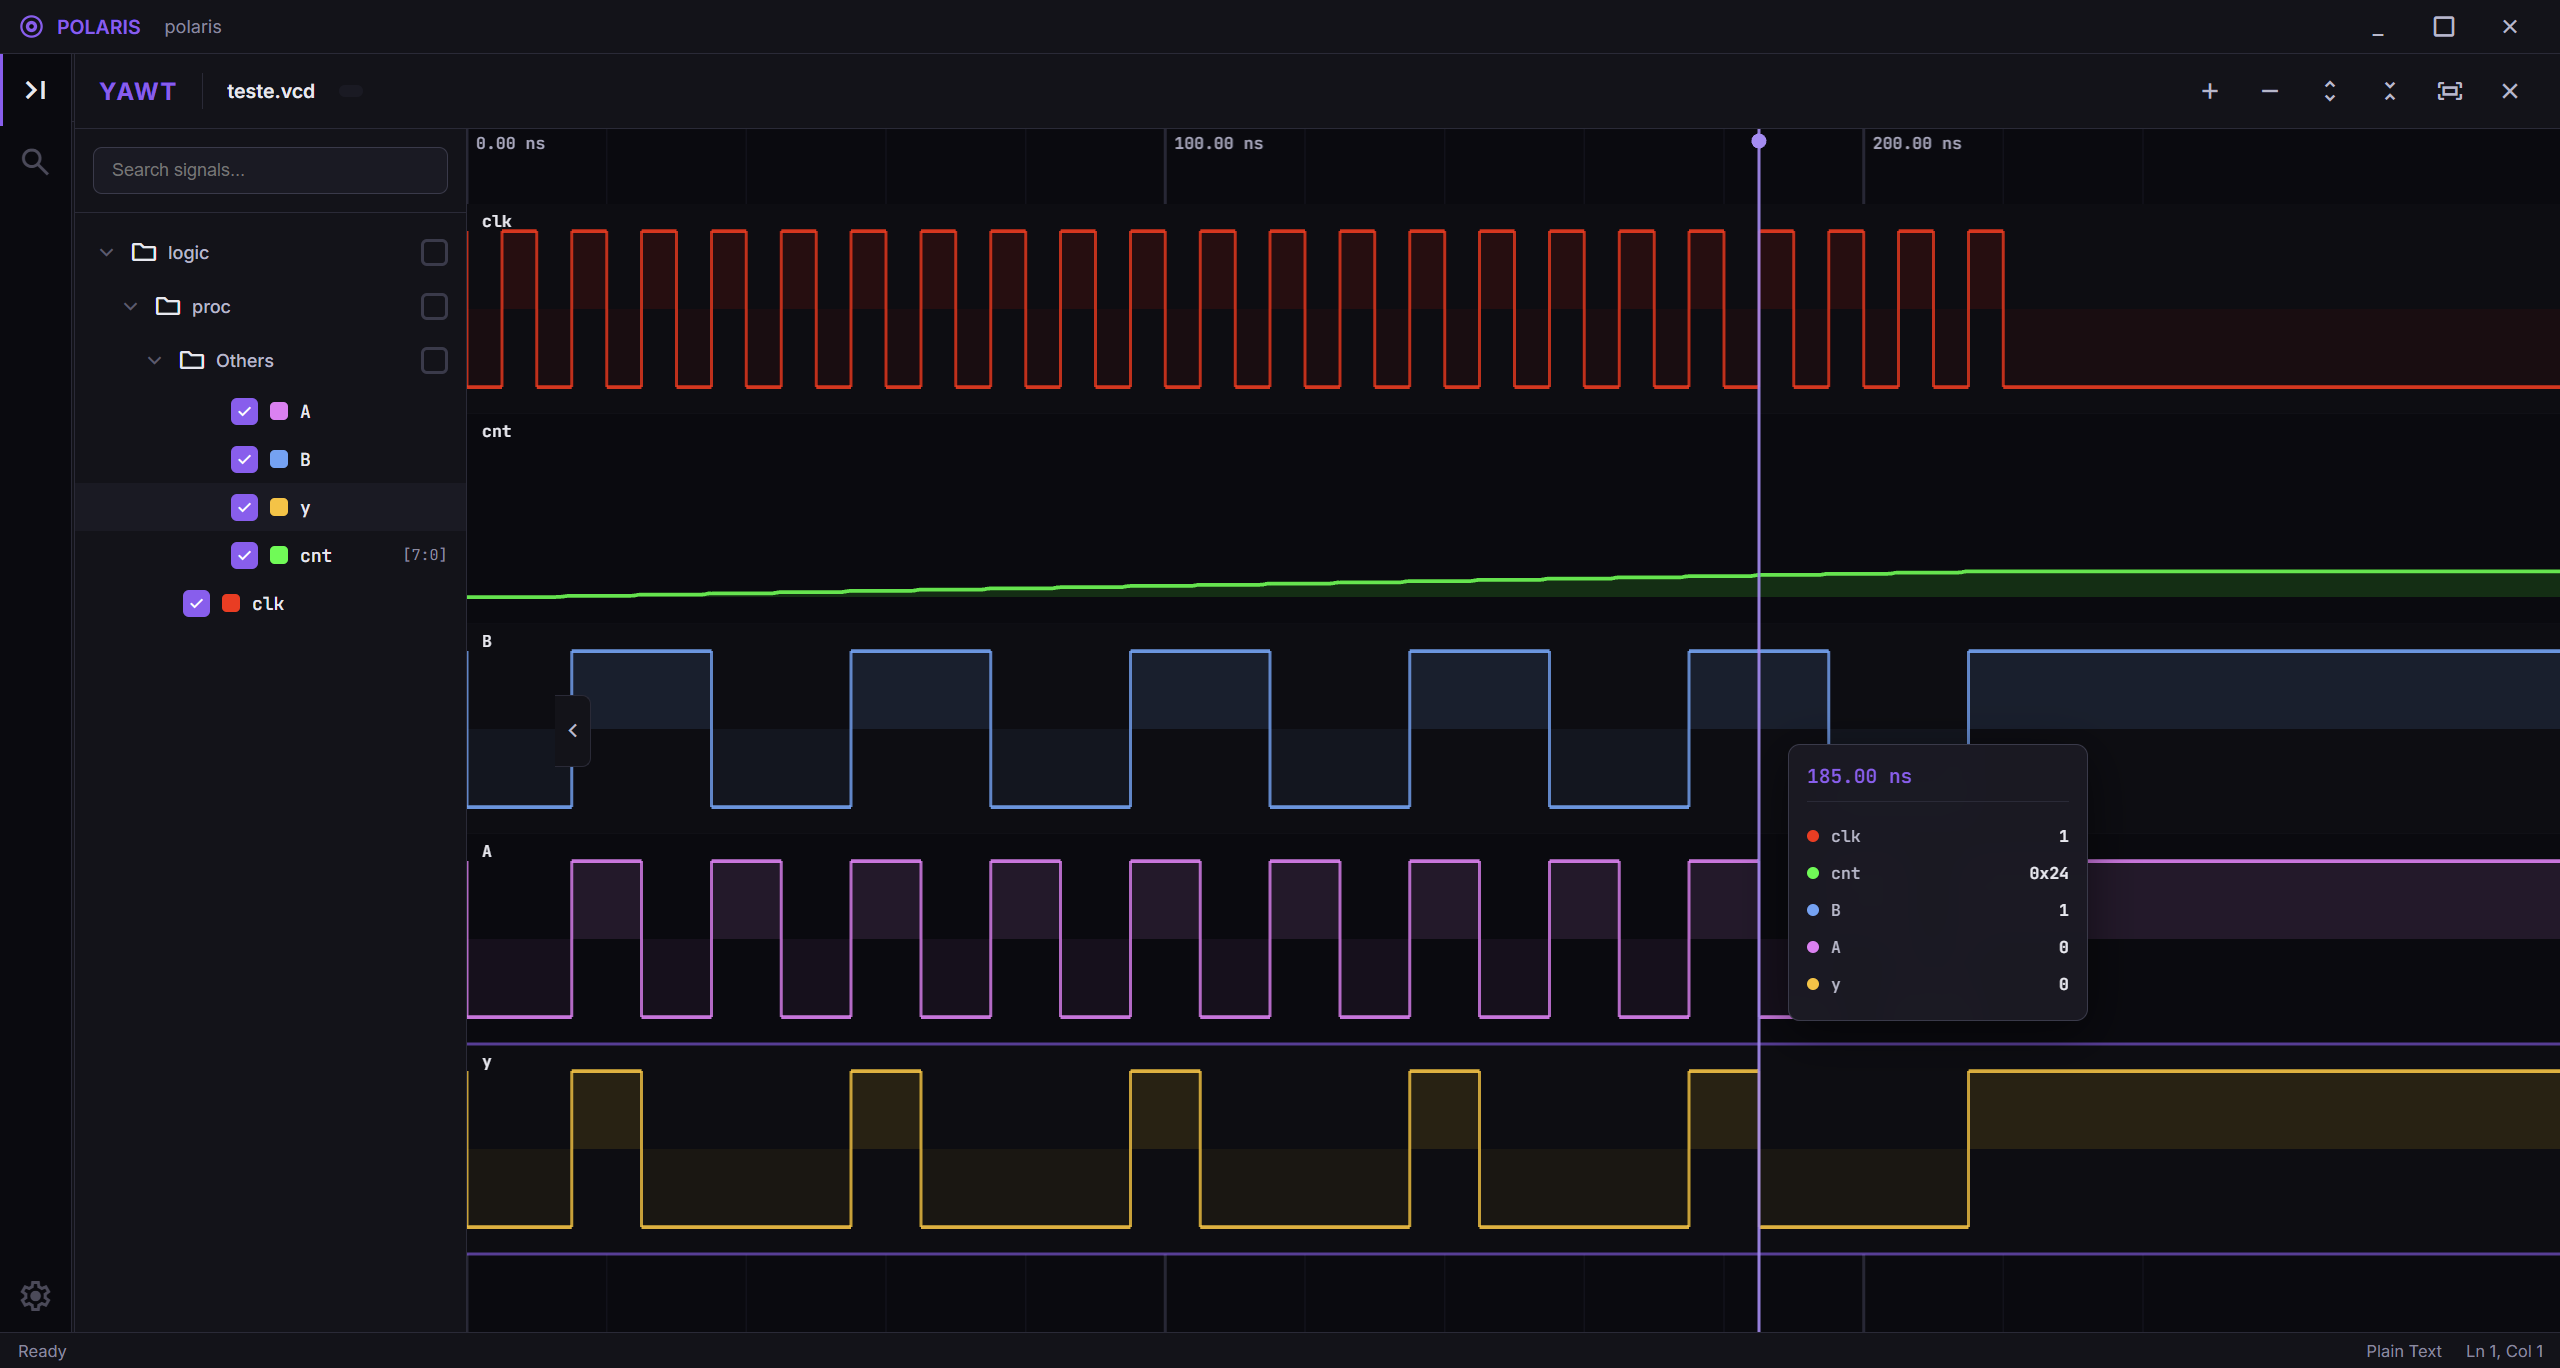Close the YAWT waveform viewer panel
Viewport: 2560px width, 1368px height.
coord(2510,91)
